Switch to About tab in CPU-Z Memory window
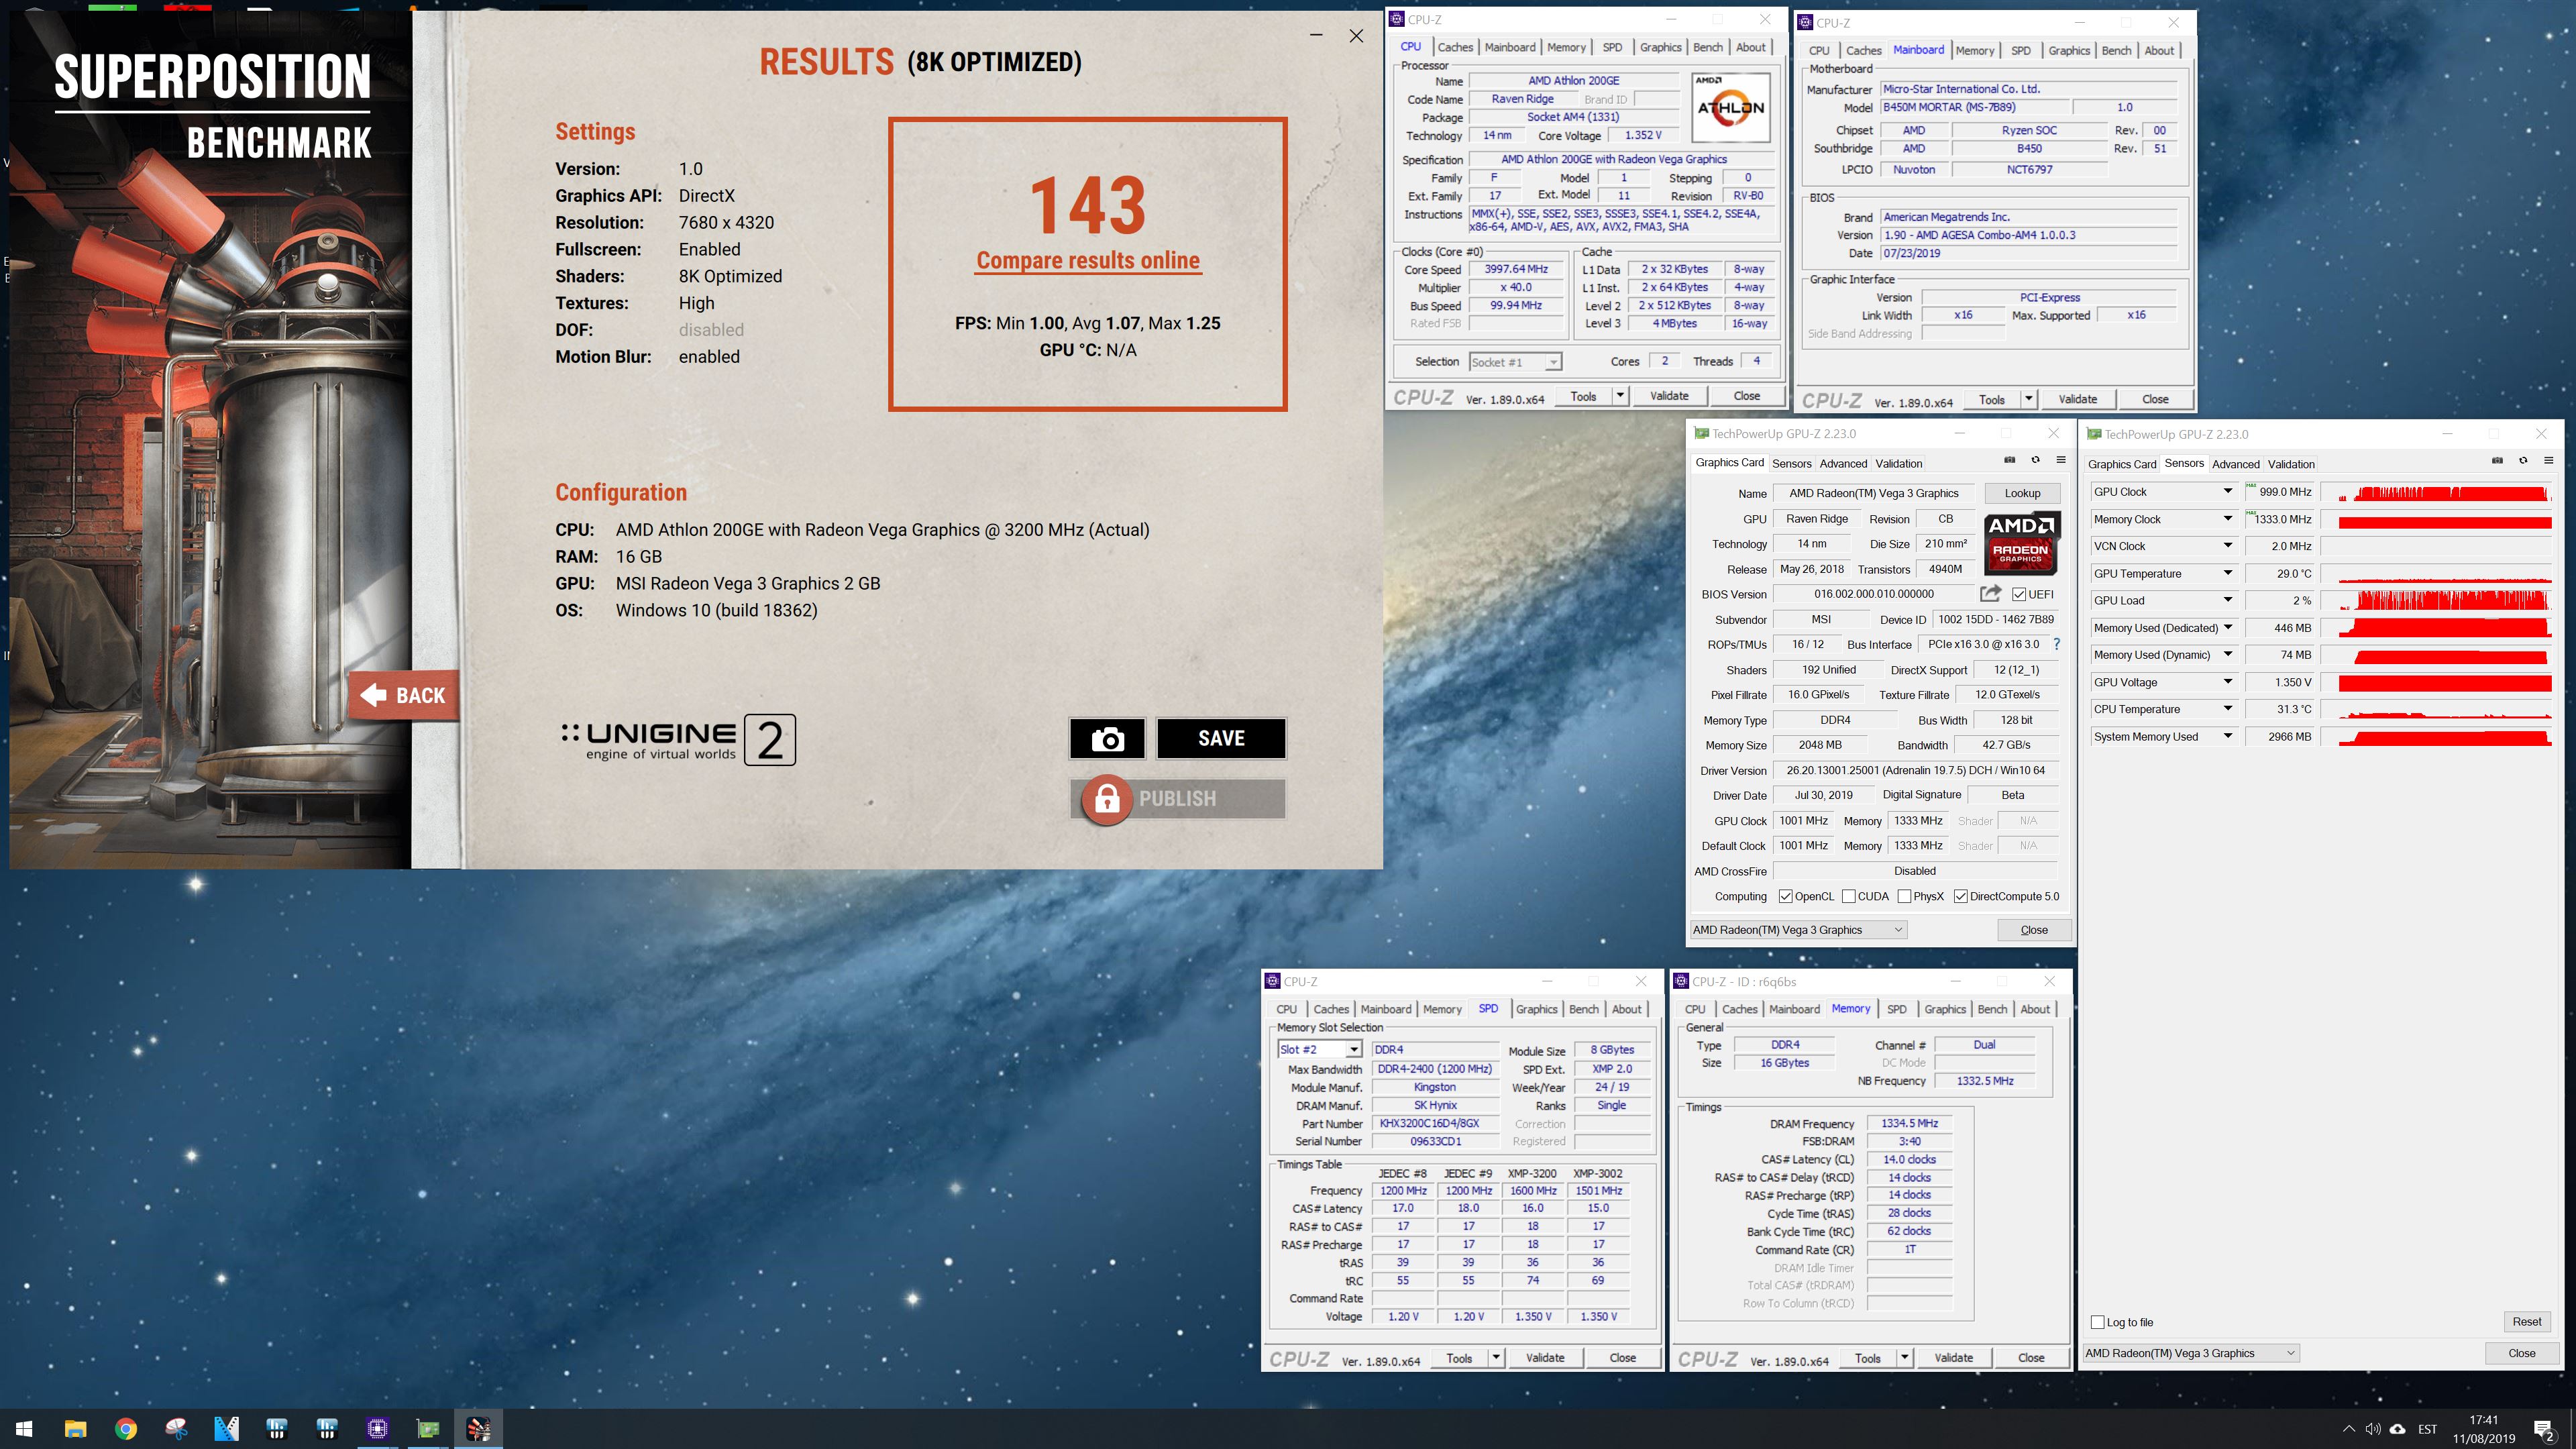The width and height of the screenshot is (2576, 1449). click(2035, 1009)
